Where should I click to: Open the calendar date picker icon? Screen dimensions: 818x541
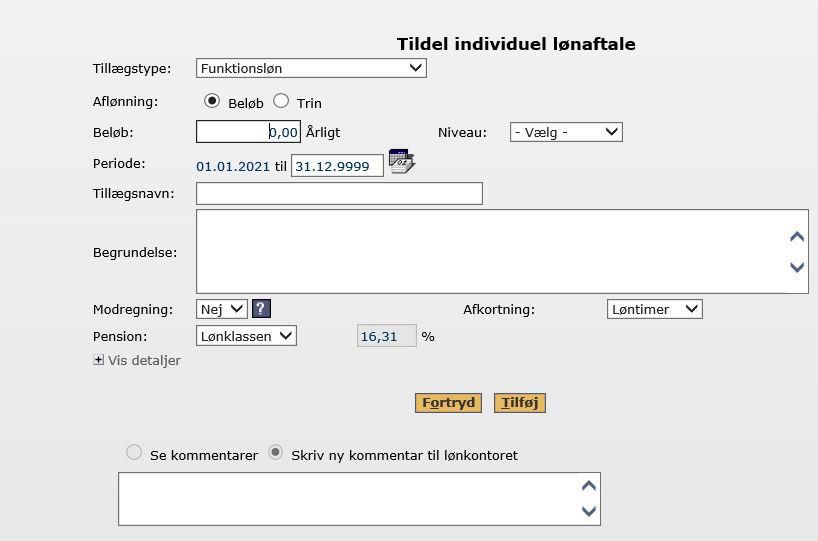(402, 161)
